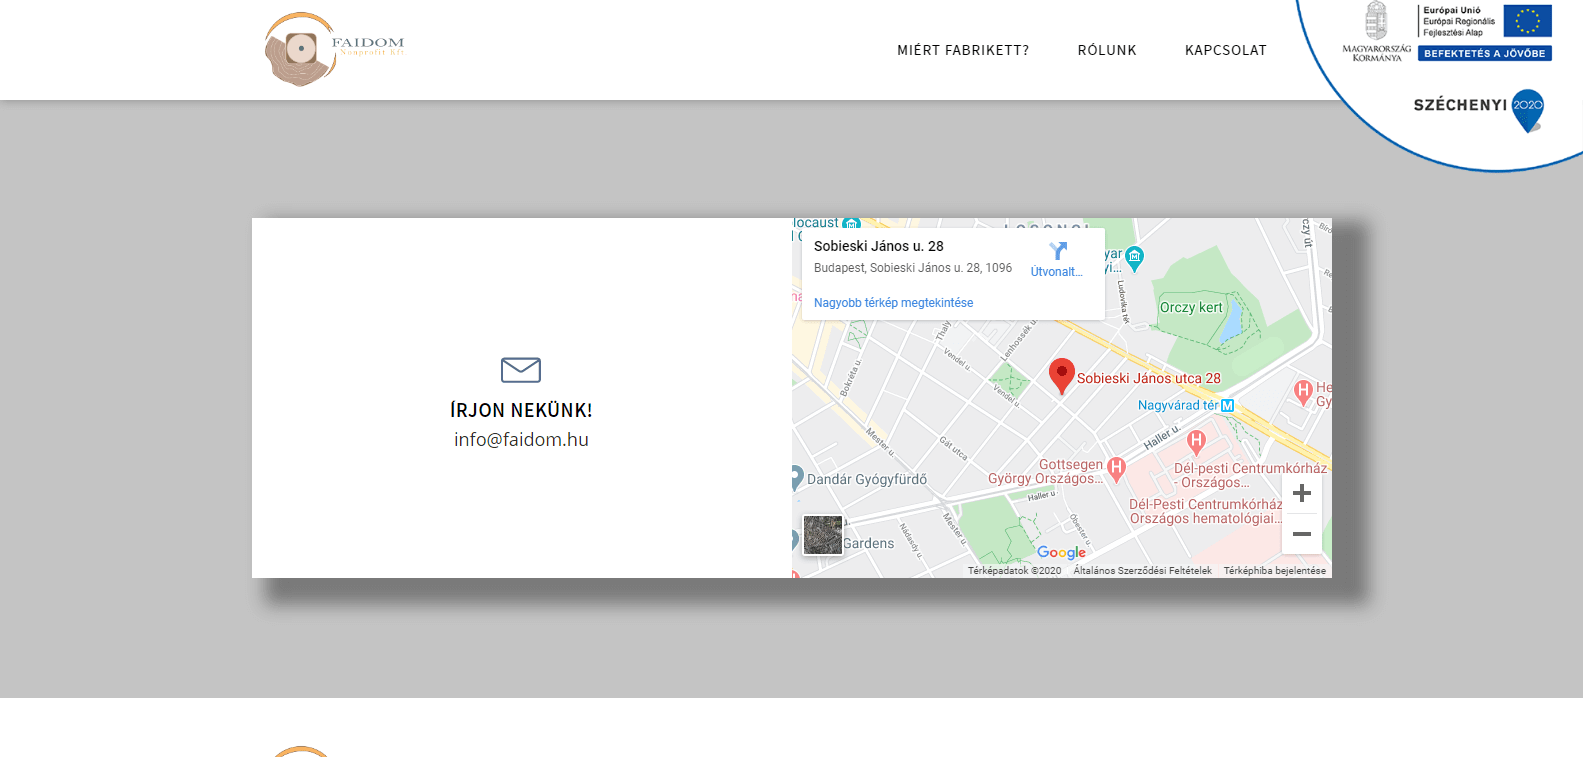Screen dimensions: 1583x757
Task: Click the Térképhiba bejelentése link
Action: pyautogui.click(x=1274, y=571)
